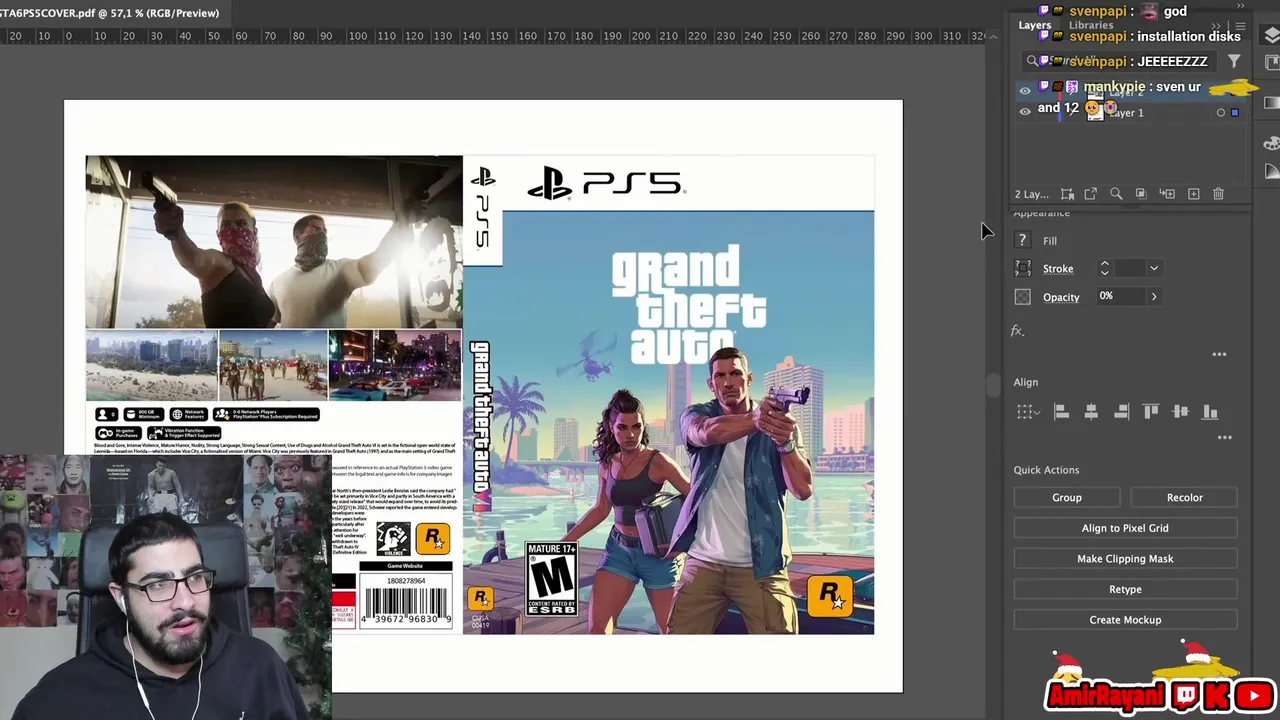Viewport: 1280px width, 720px height.
Task: Click Horizontal Align Center icon
Action: click(1091, 412)
